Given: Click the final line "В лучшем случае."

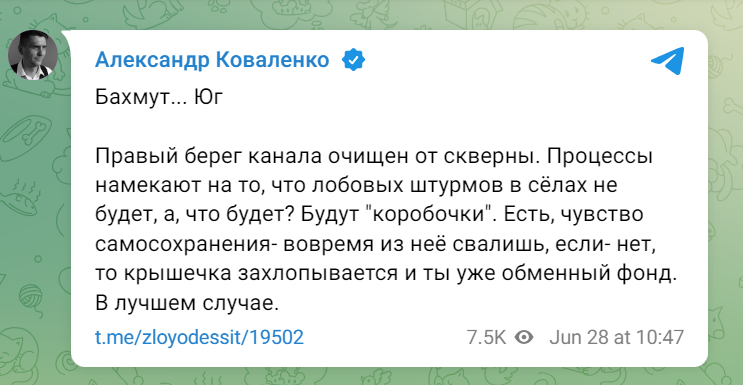Looking at the screenshot, I should (x=186, y=303).
